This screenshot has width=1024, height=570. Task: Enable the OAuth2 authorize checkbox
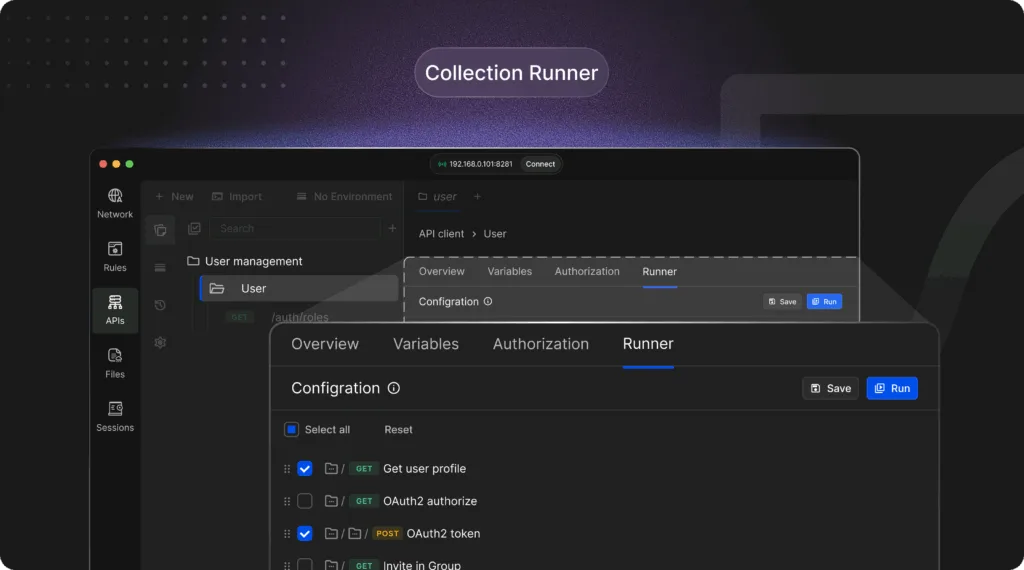305,501
